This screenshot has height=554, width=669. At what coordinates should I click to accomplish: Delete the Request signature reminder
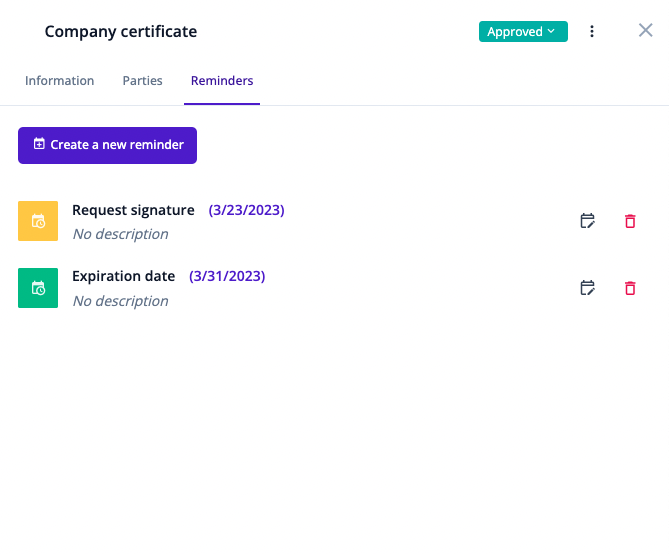(x=630, y=221)
